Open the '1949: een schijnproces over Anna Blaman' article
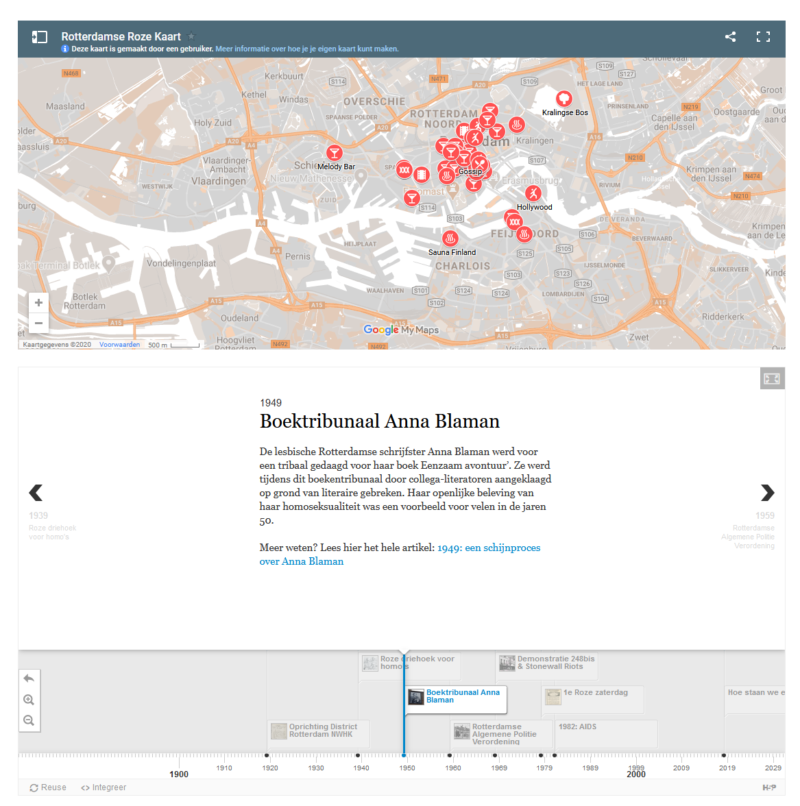 [x=399, y=555]
